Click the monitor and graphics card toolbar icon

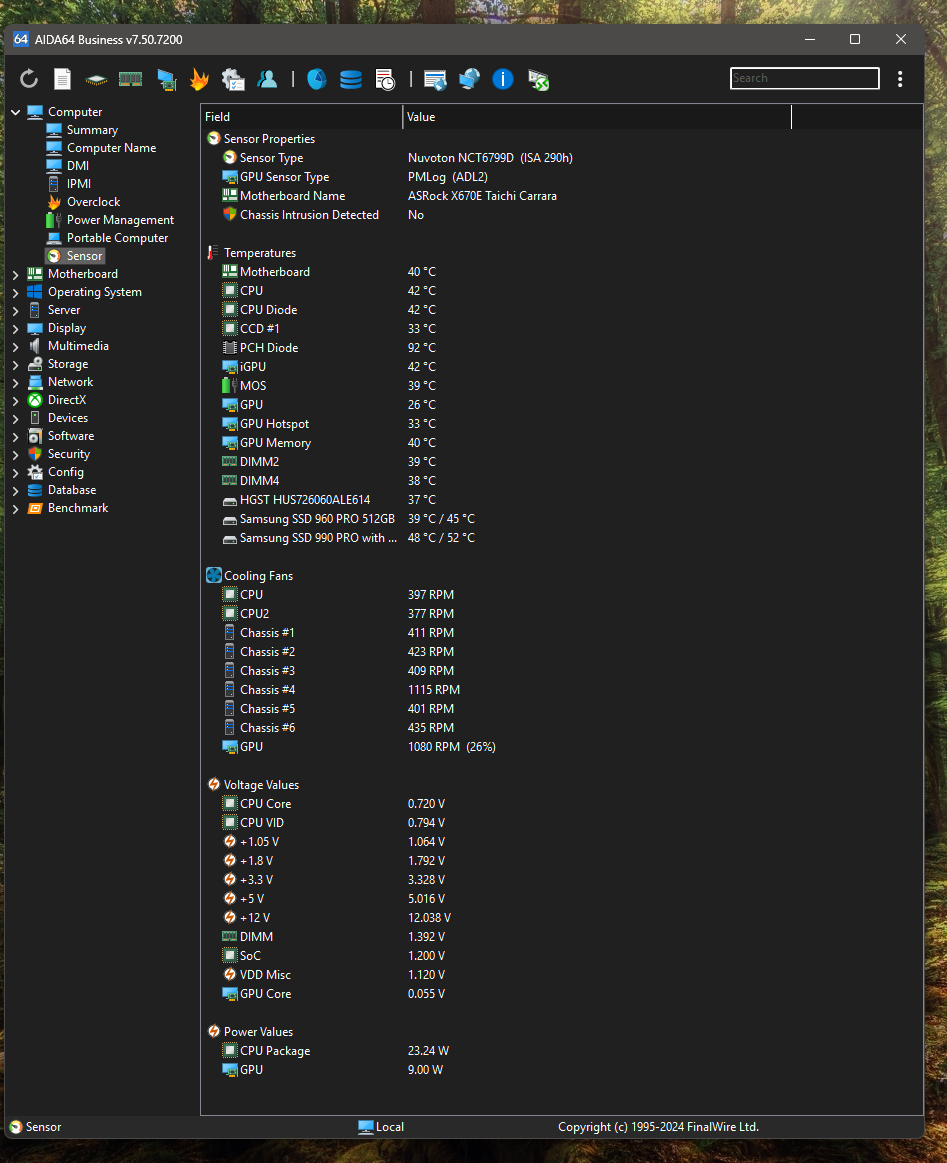(x=166, y=79)
